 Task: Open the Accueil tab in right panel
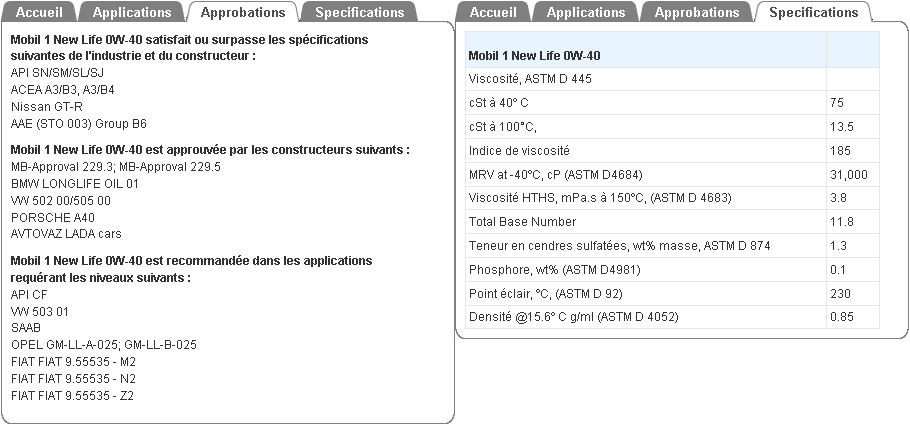click(493, 13)
